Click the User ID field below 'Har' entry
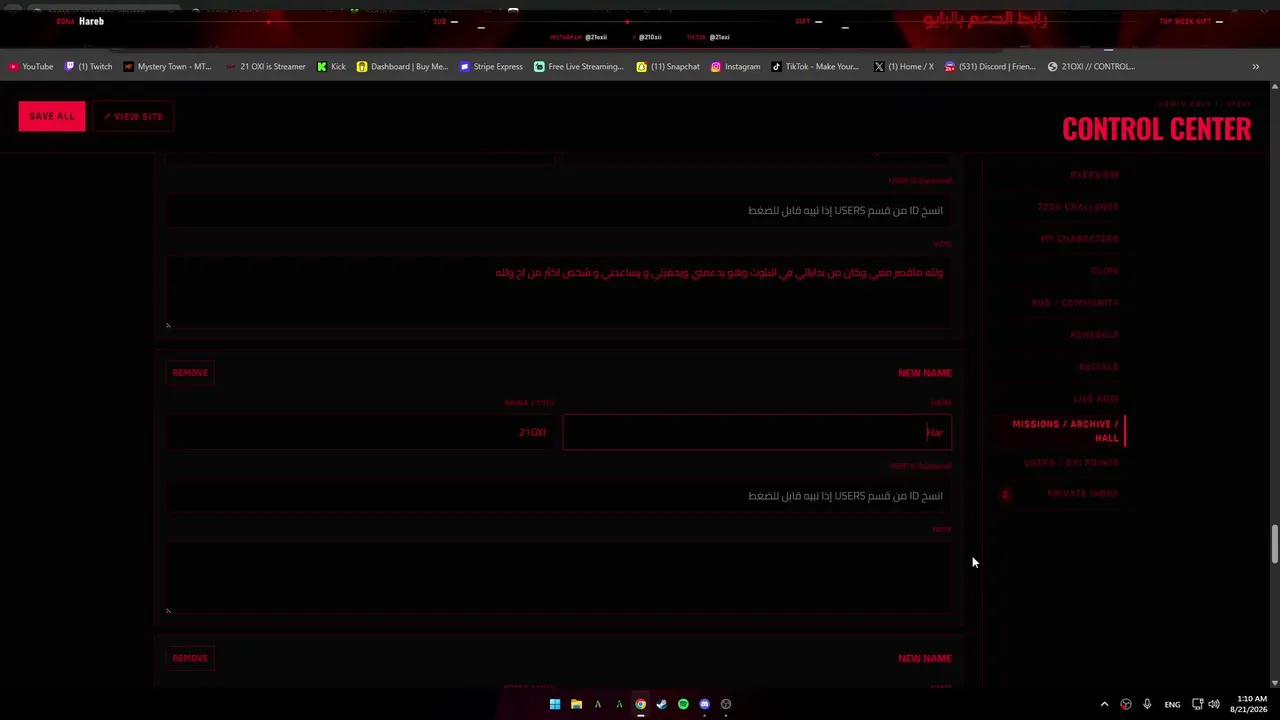 (559, 496)
